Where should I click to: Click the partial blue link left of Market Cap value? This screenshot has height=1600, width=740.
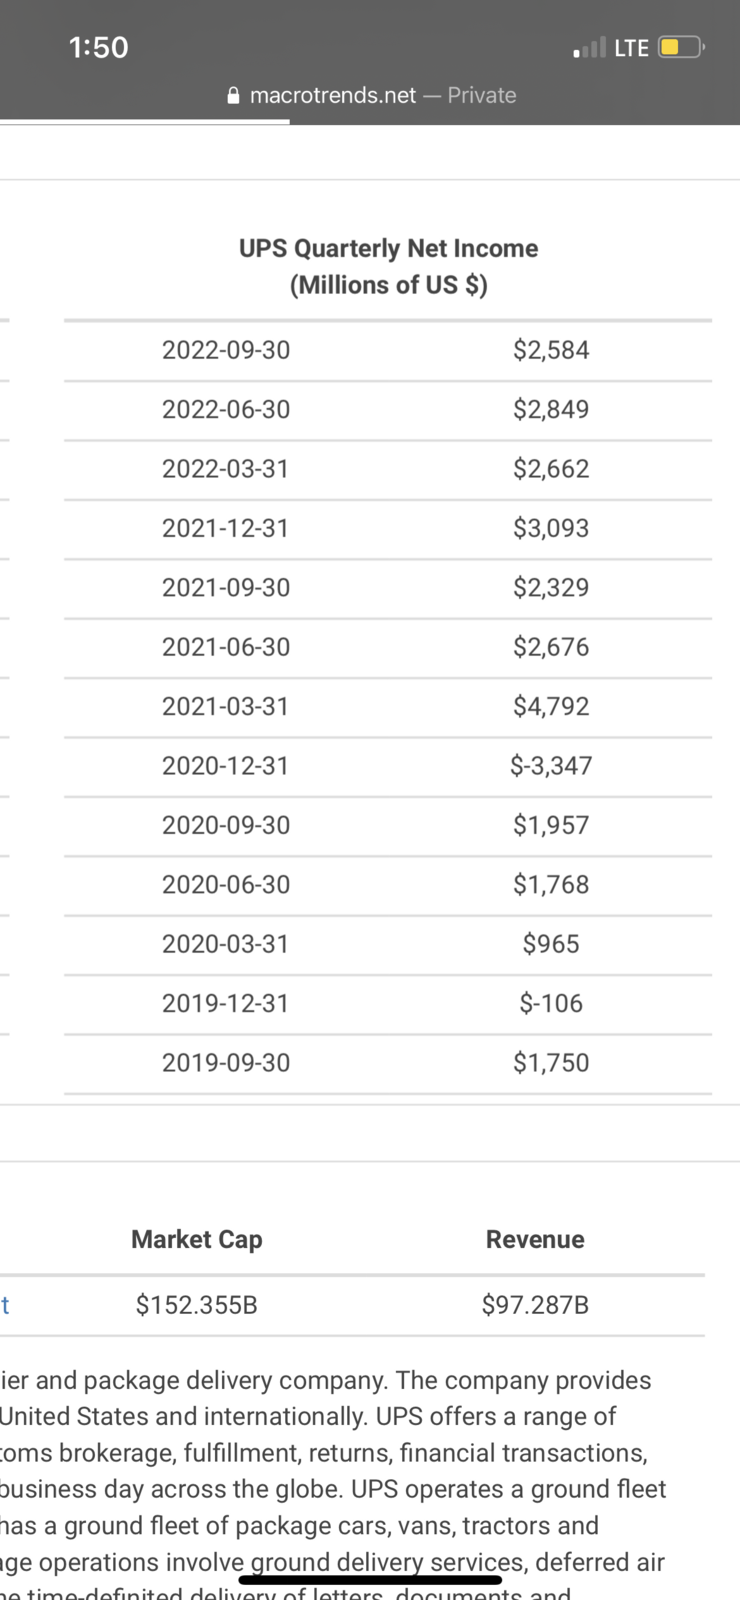pyautogui.click(x=5, y=1304)
